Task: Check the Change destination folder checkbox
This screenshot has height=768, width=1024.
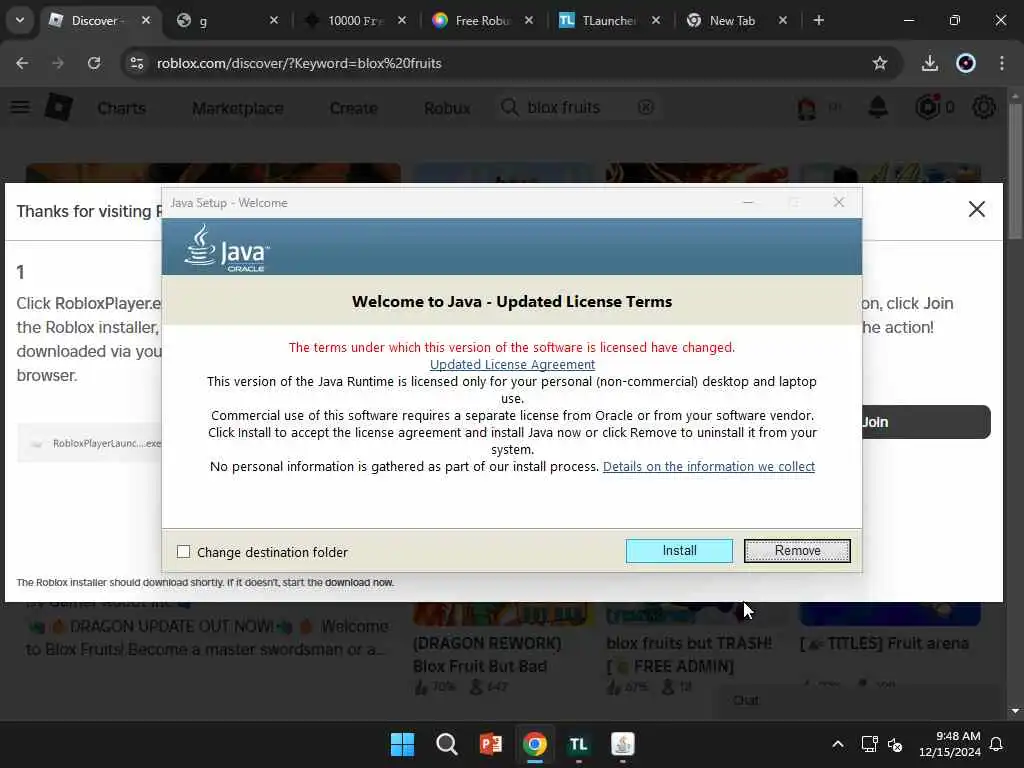Action: pyautogui.click(x=184, y=552)
